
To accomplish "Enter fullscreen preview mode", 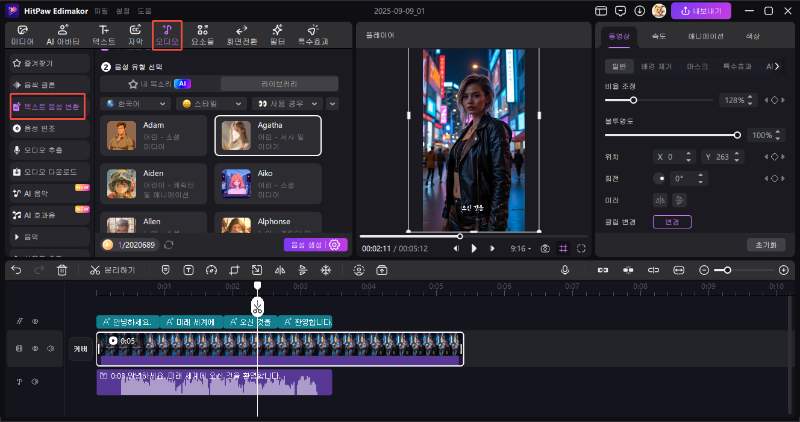I will click(581, 249).
